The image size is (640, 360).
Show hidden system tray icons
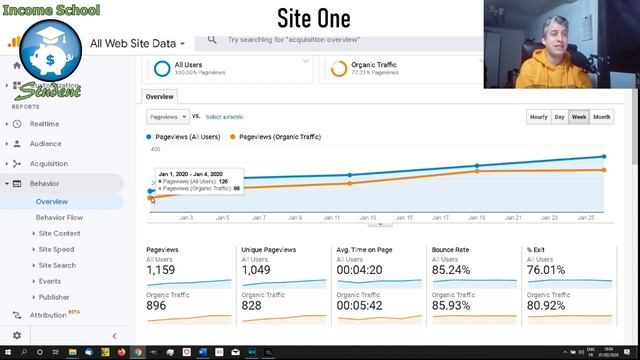[565, 352]
